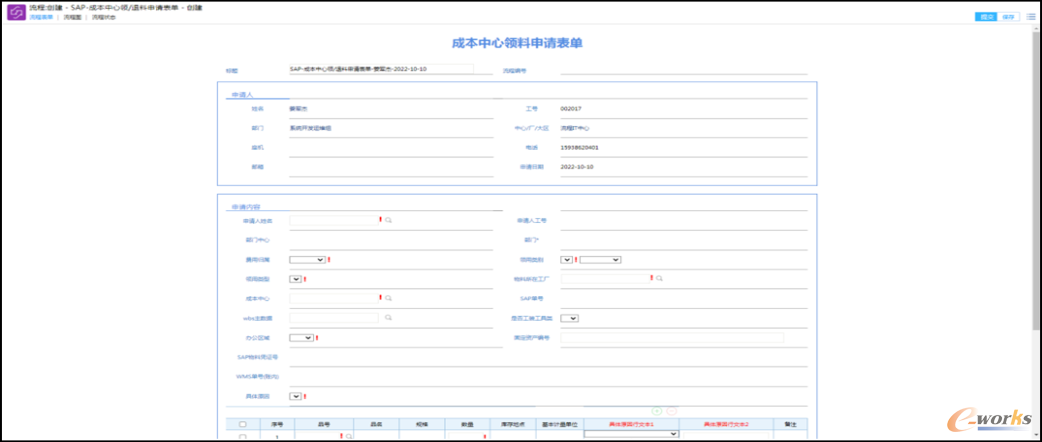The image size is (1042, 442).
Task: Click the 基本计量单位 column header
Action: 559,424
